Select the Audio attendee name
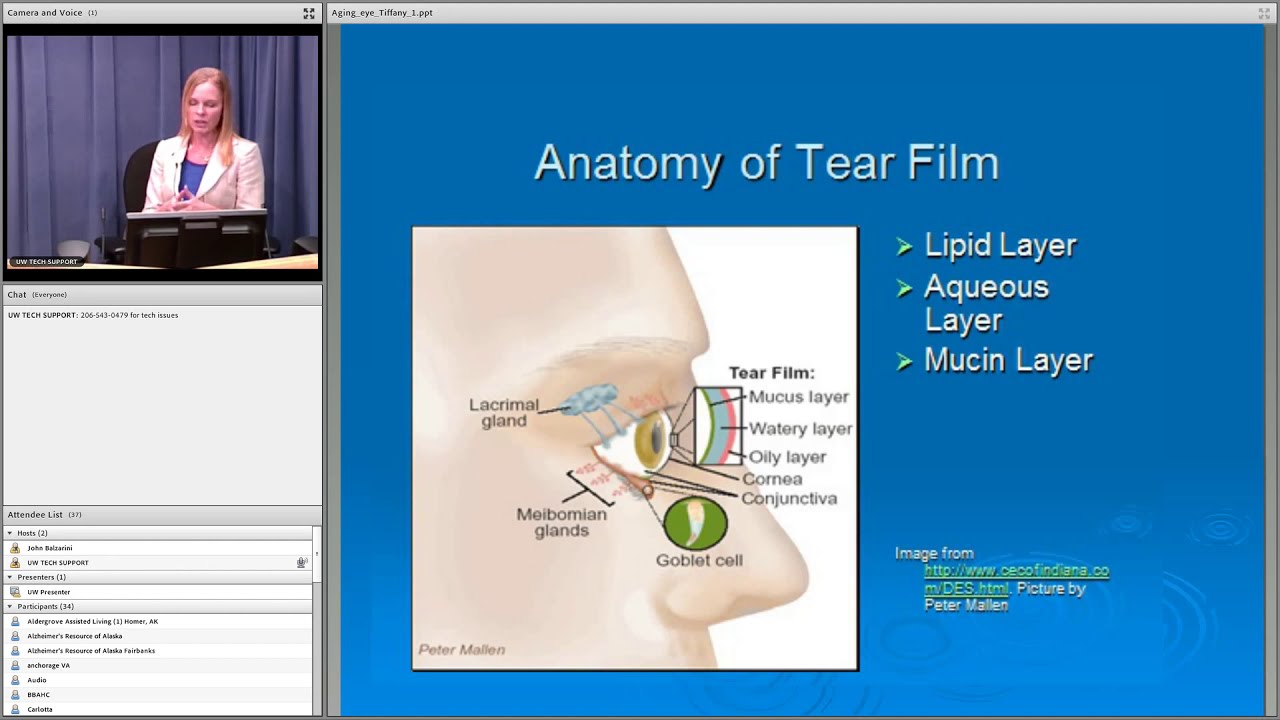Screen dimensions: 1280x720 point(37,680)
